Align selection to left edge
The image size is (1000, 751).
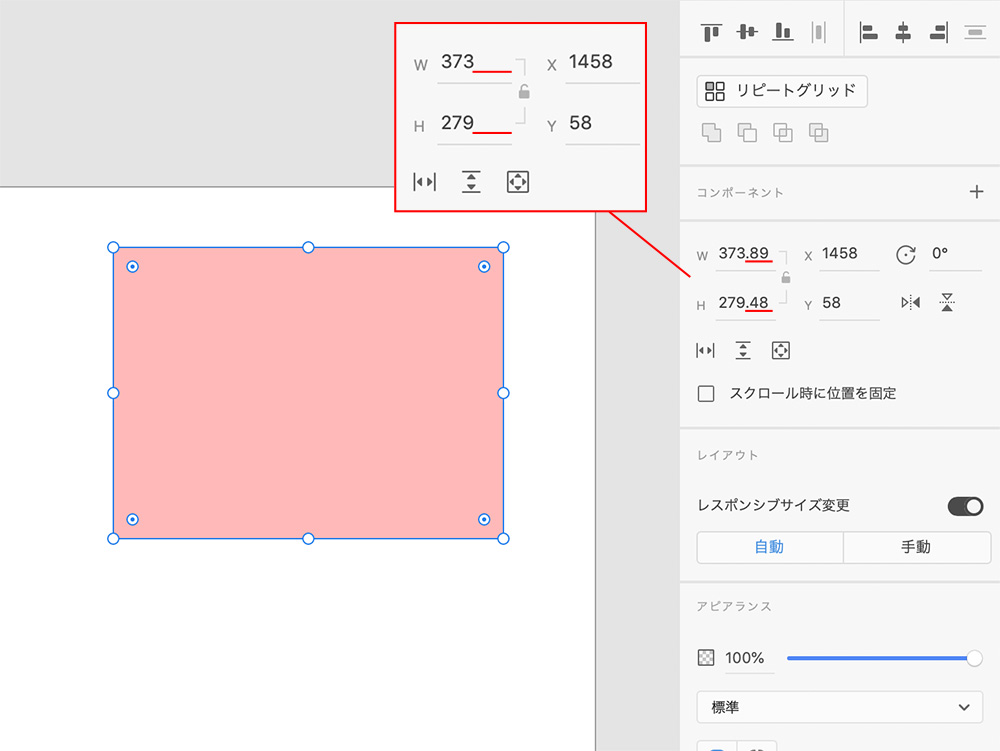[869, 32]
